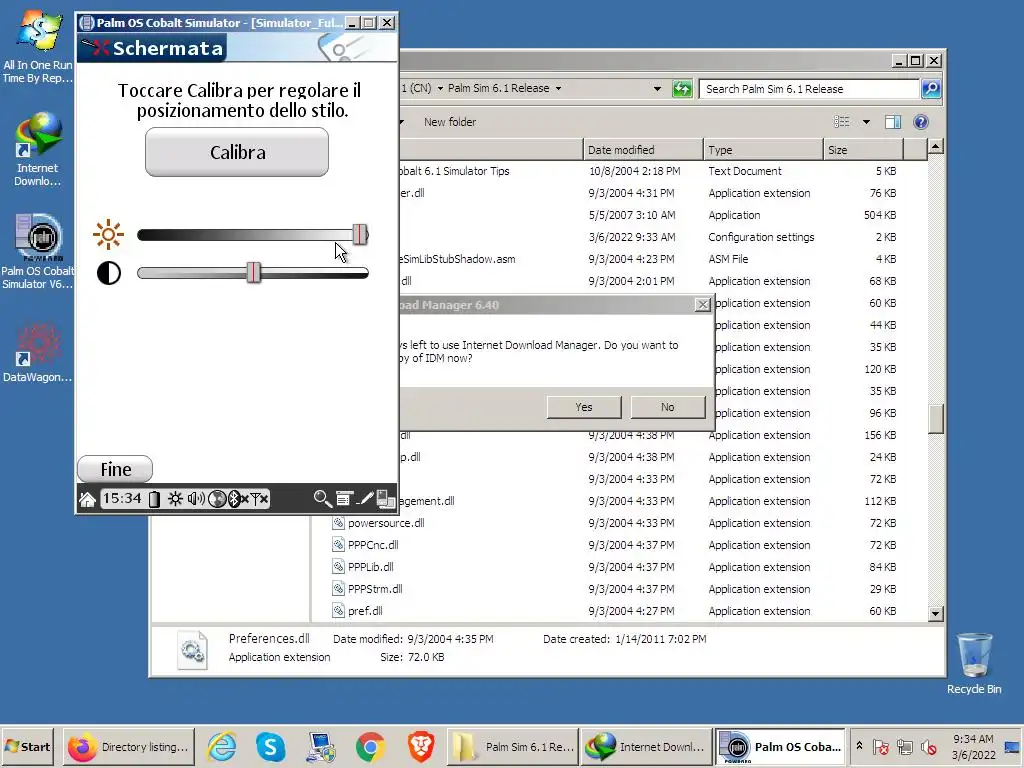1024x768 pixels.
Task: Select the PPPLib.dll file
Action: [370, 567]
